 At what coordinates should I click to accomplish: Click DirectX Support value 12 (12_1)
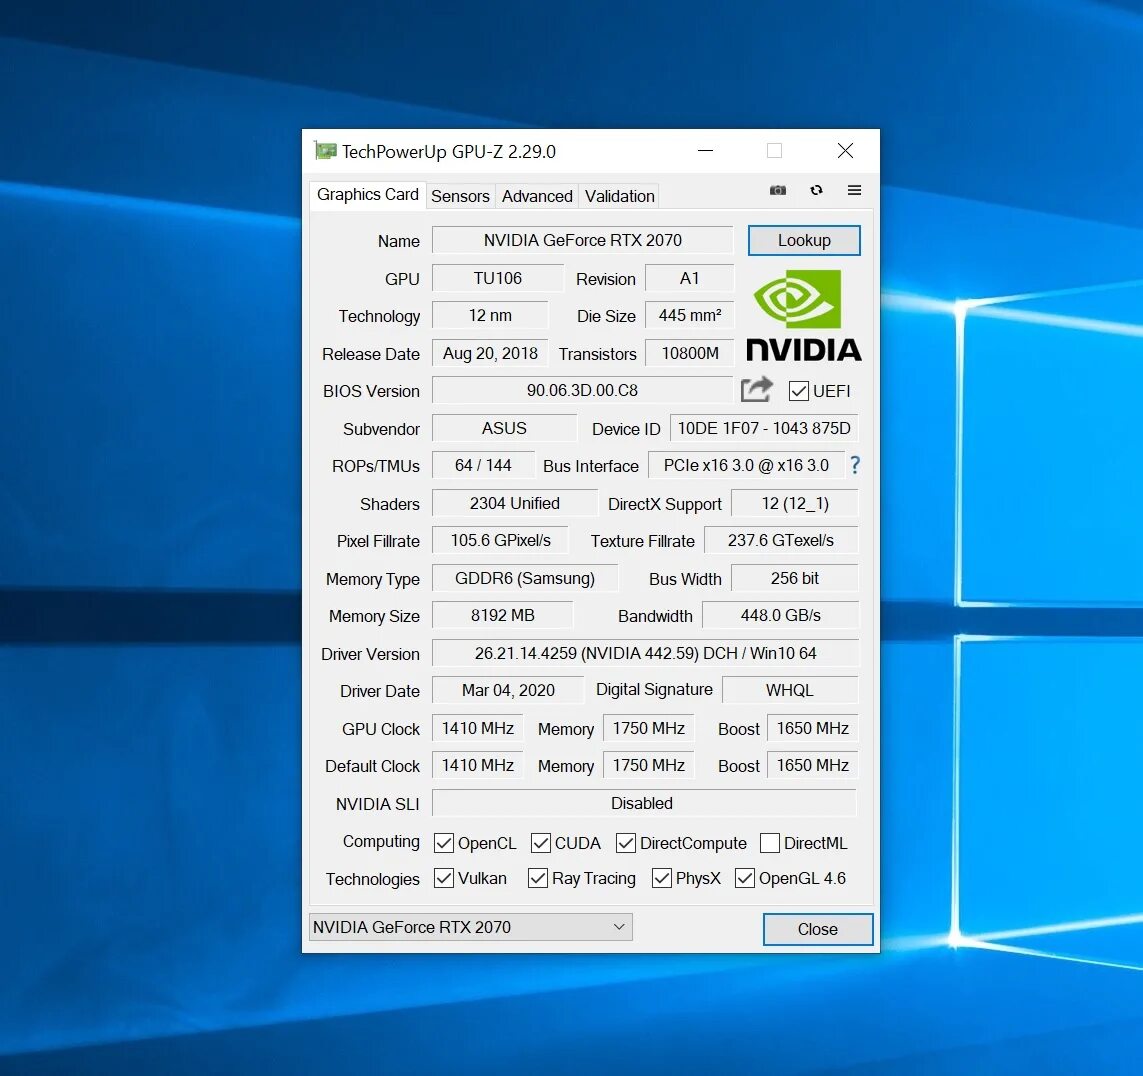(x=795, y=503)
